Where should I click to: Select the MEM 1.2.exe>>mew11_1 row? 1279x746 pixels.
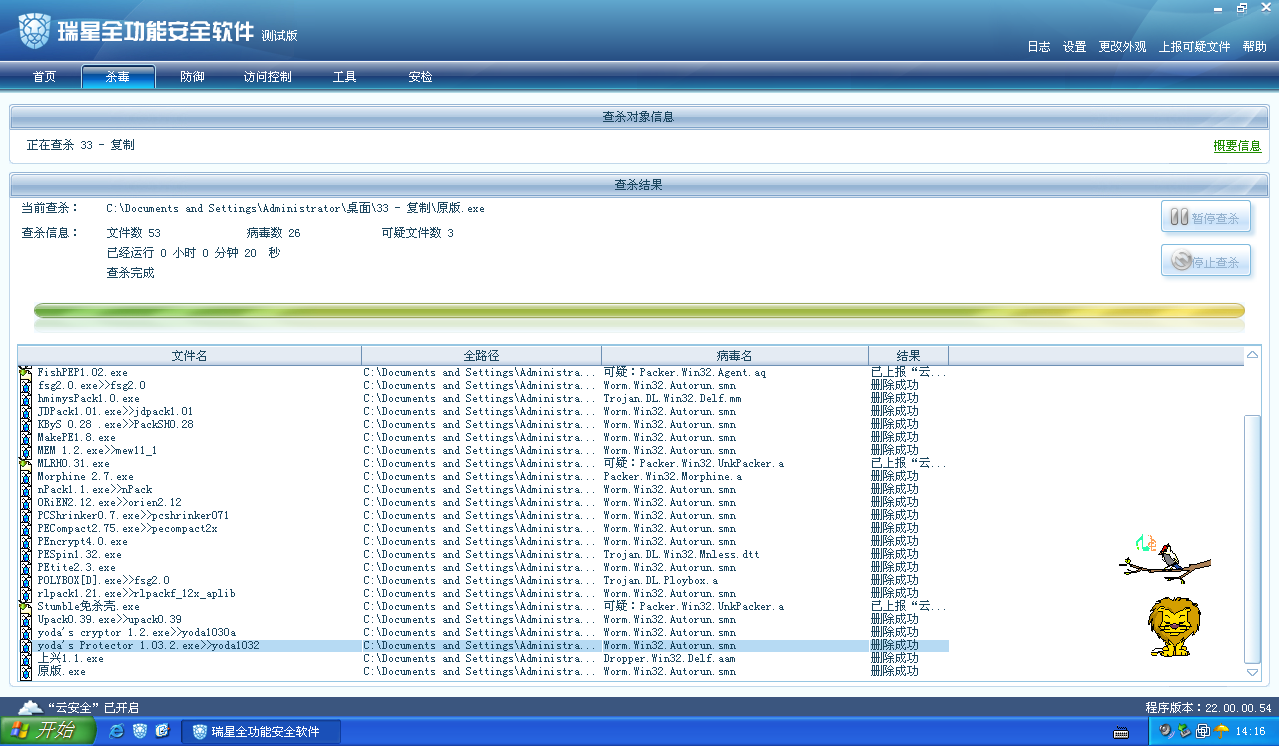pos(483,450)
